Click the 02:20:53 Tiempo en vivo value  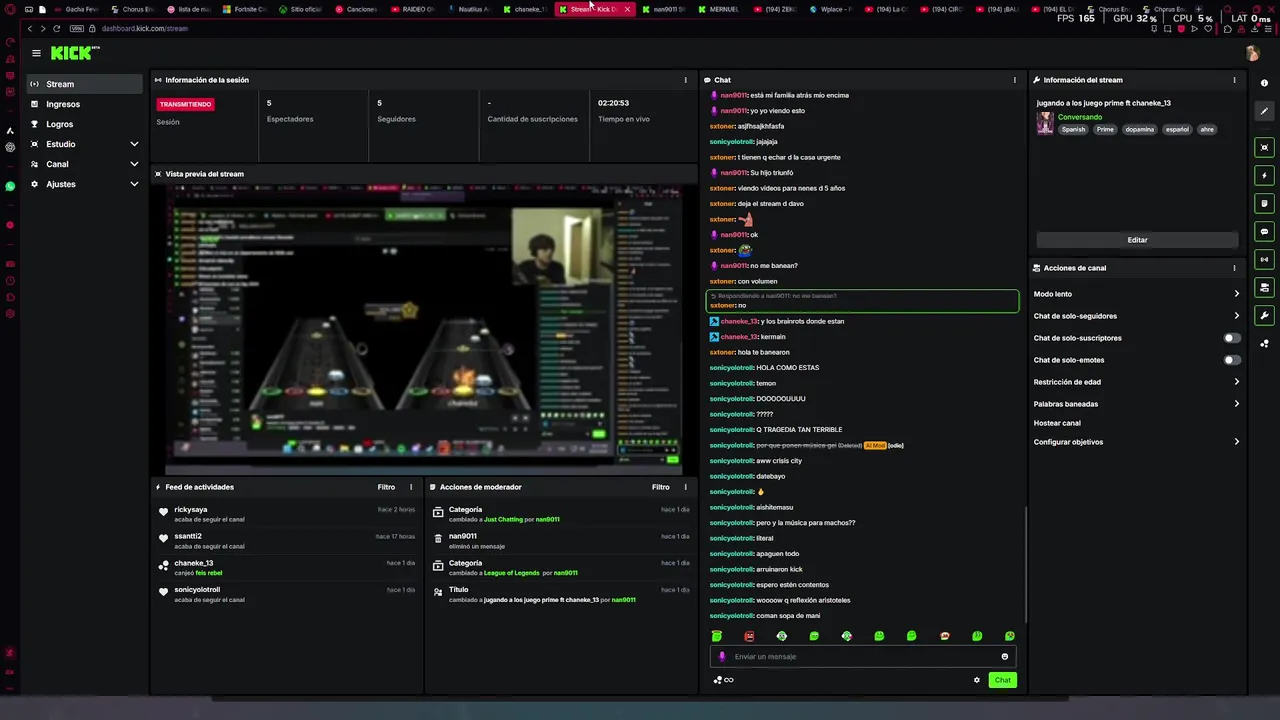tap(613, 103)
